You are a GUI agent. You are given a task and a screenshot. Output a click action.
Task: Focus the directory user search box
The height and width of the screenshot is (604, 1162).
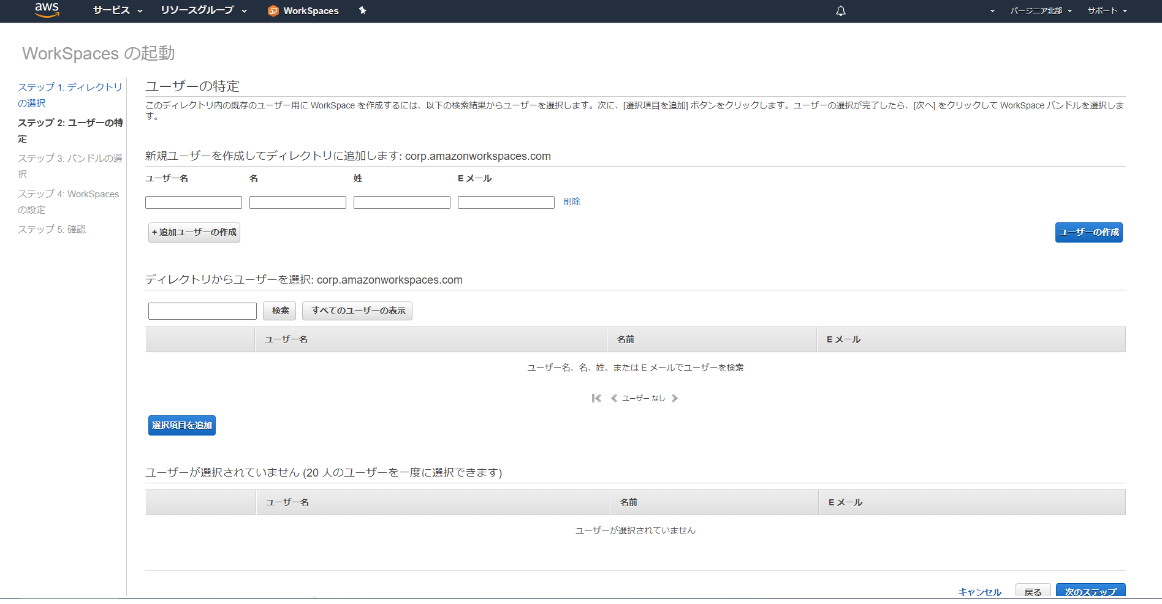pyautogui.click(x=202, y=311)
